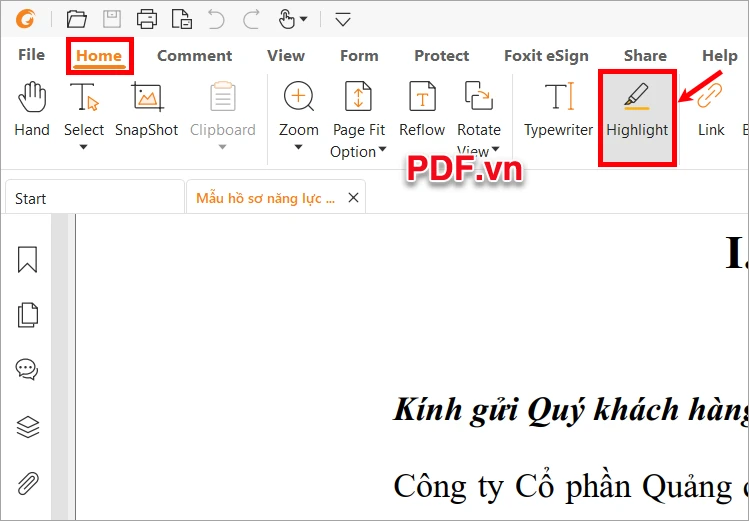Select the Typewriter tool

pos(558,109)
